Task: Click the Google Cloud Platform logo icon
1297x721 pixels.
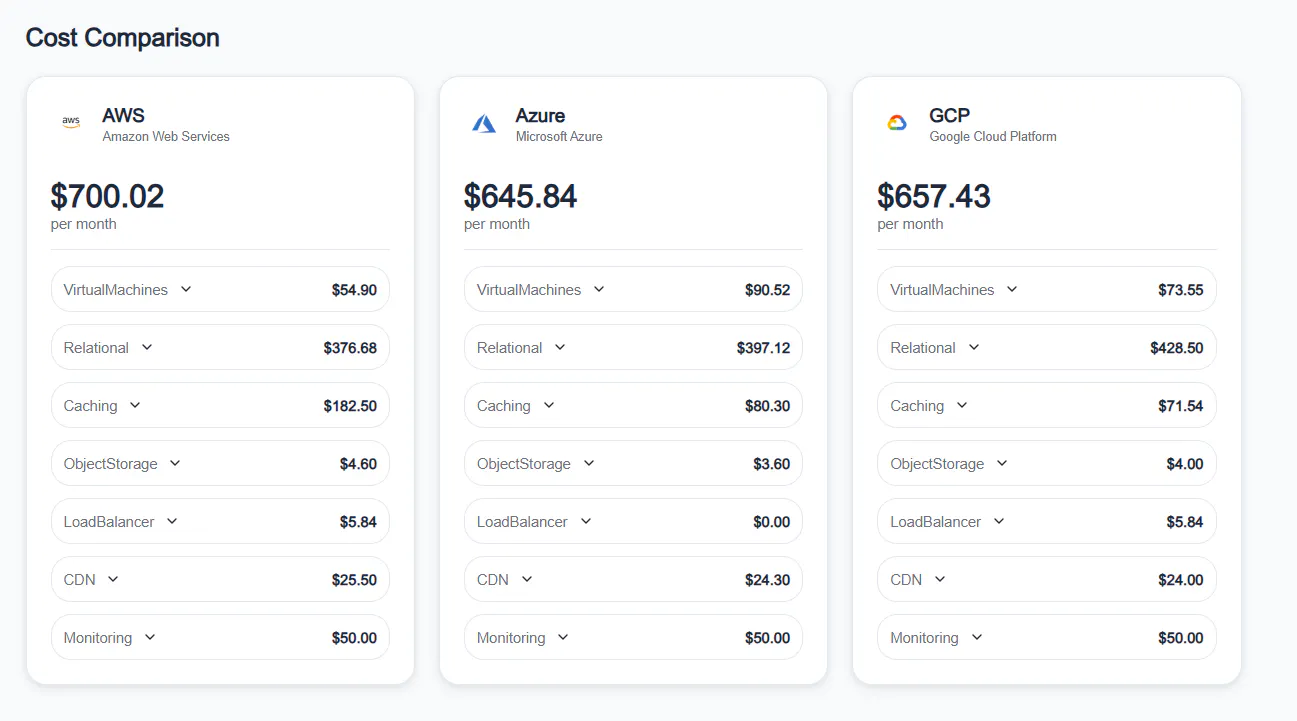Action: [x=897, y=123]
